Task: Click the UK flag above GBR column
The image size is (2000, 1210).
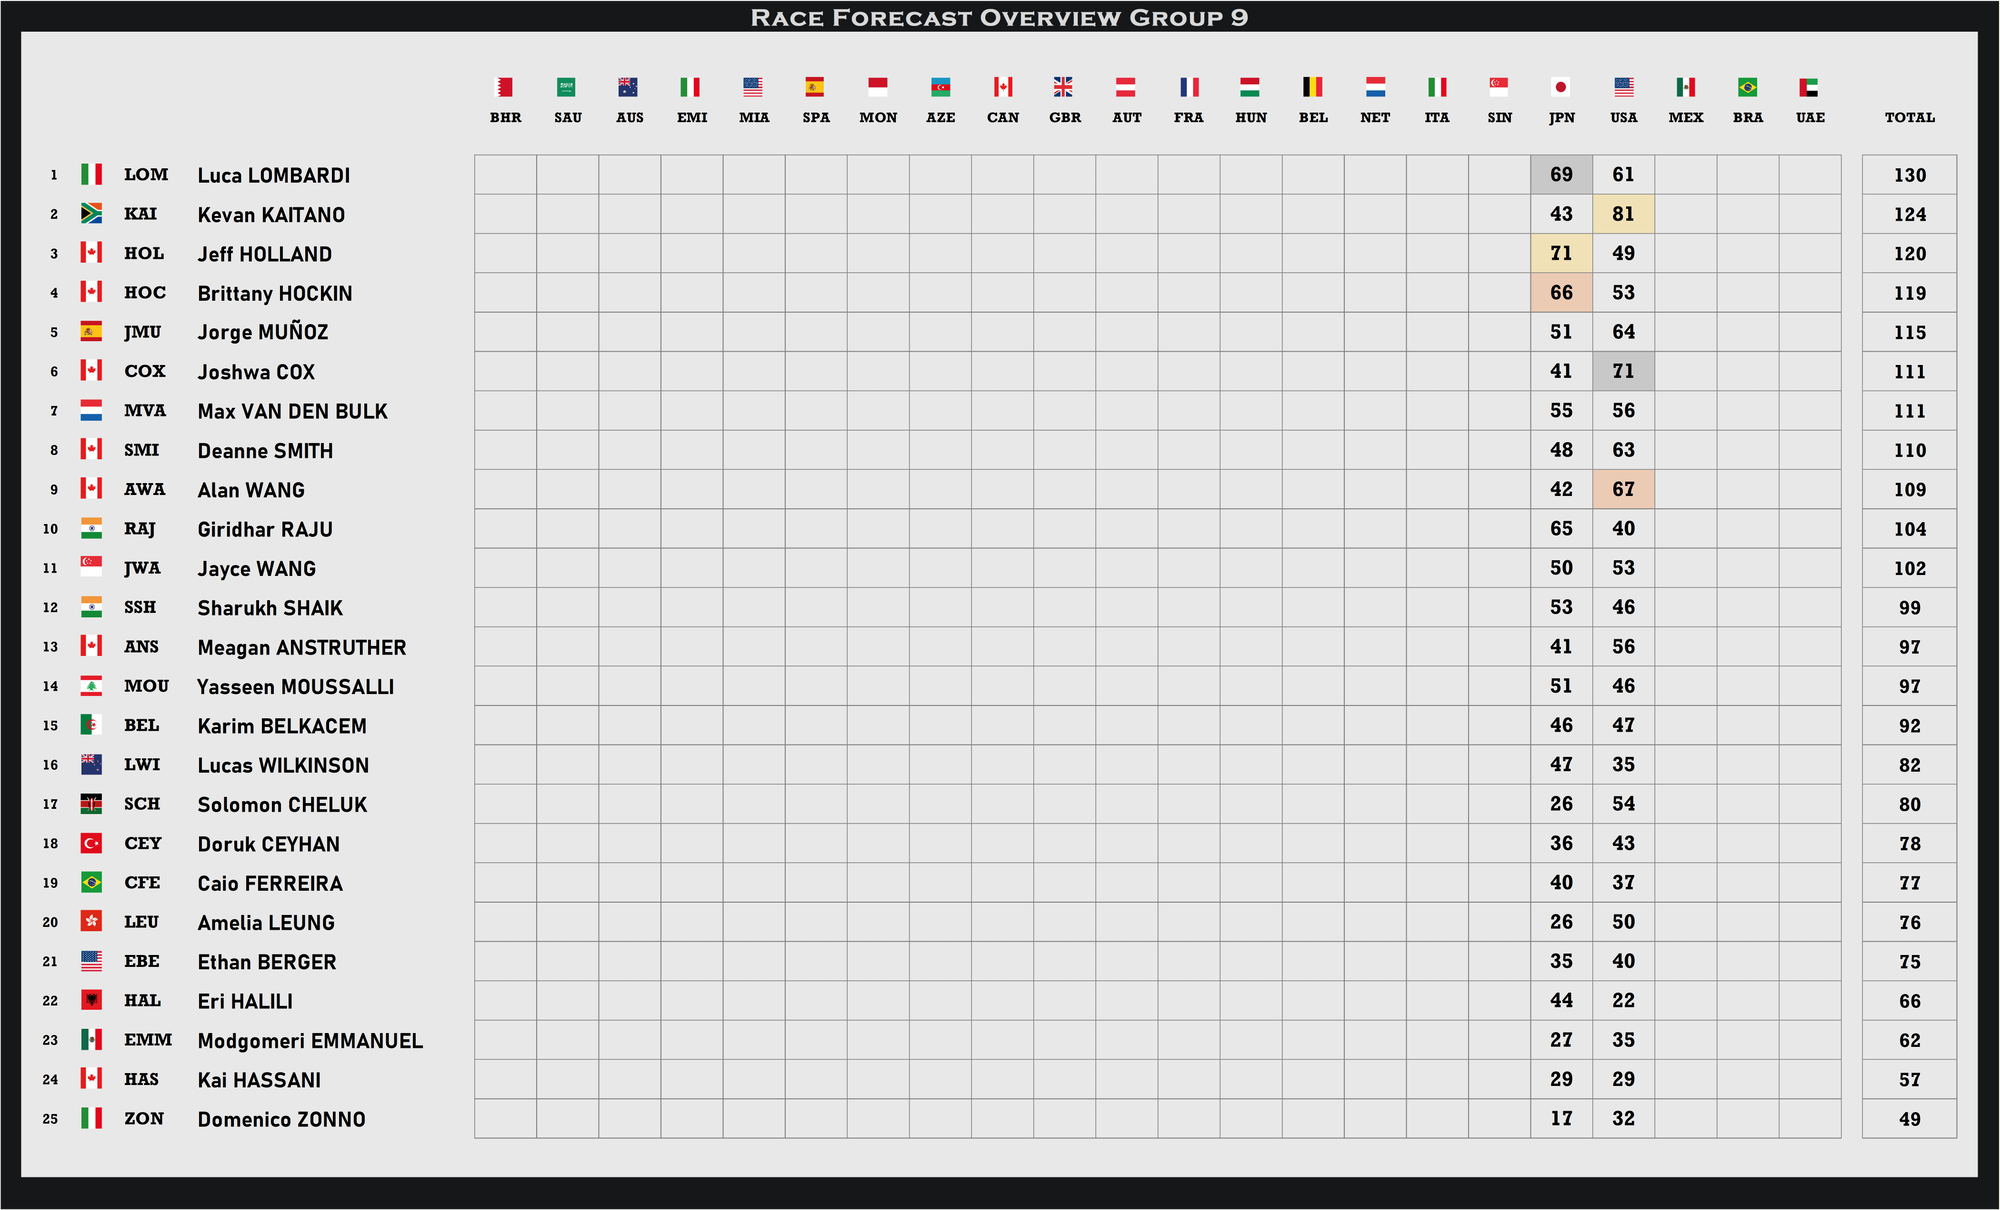Action: coord(1063,87)
